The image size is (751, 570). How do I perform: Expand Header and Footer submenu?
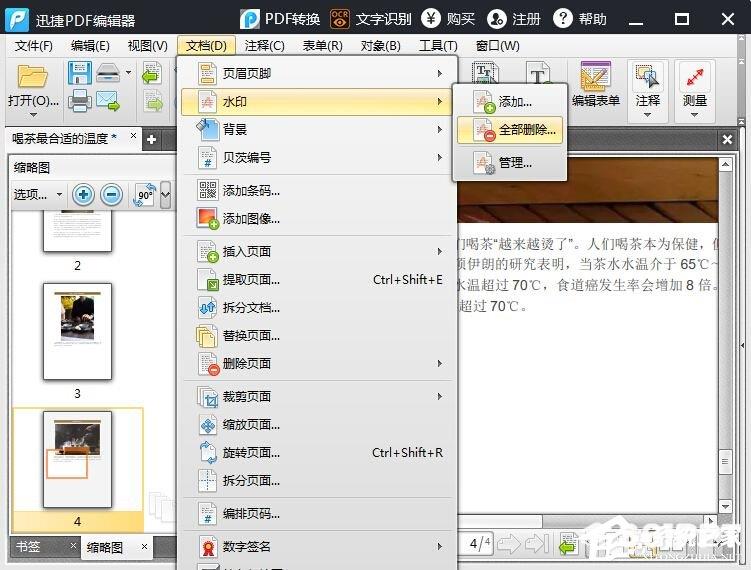pos(317,73)
